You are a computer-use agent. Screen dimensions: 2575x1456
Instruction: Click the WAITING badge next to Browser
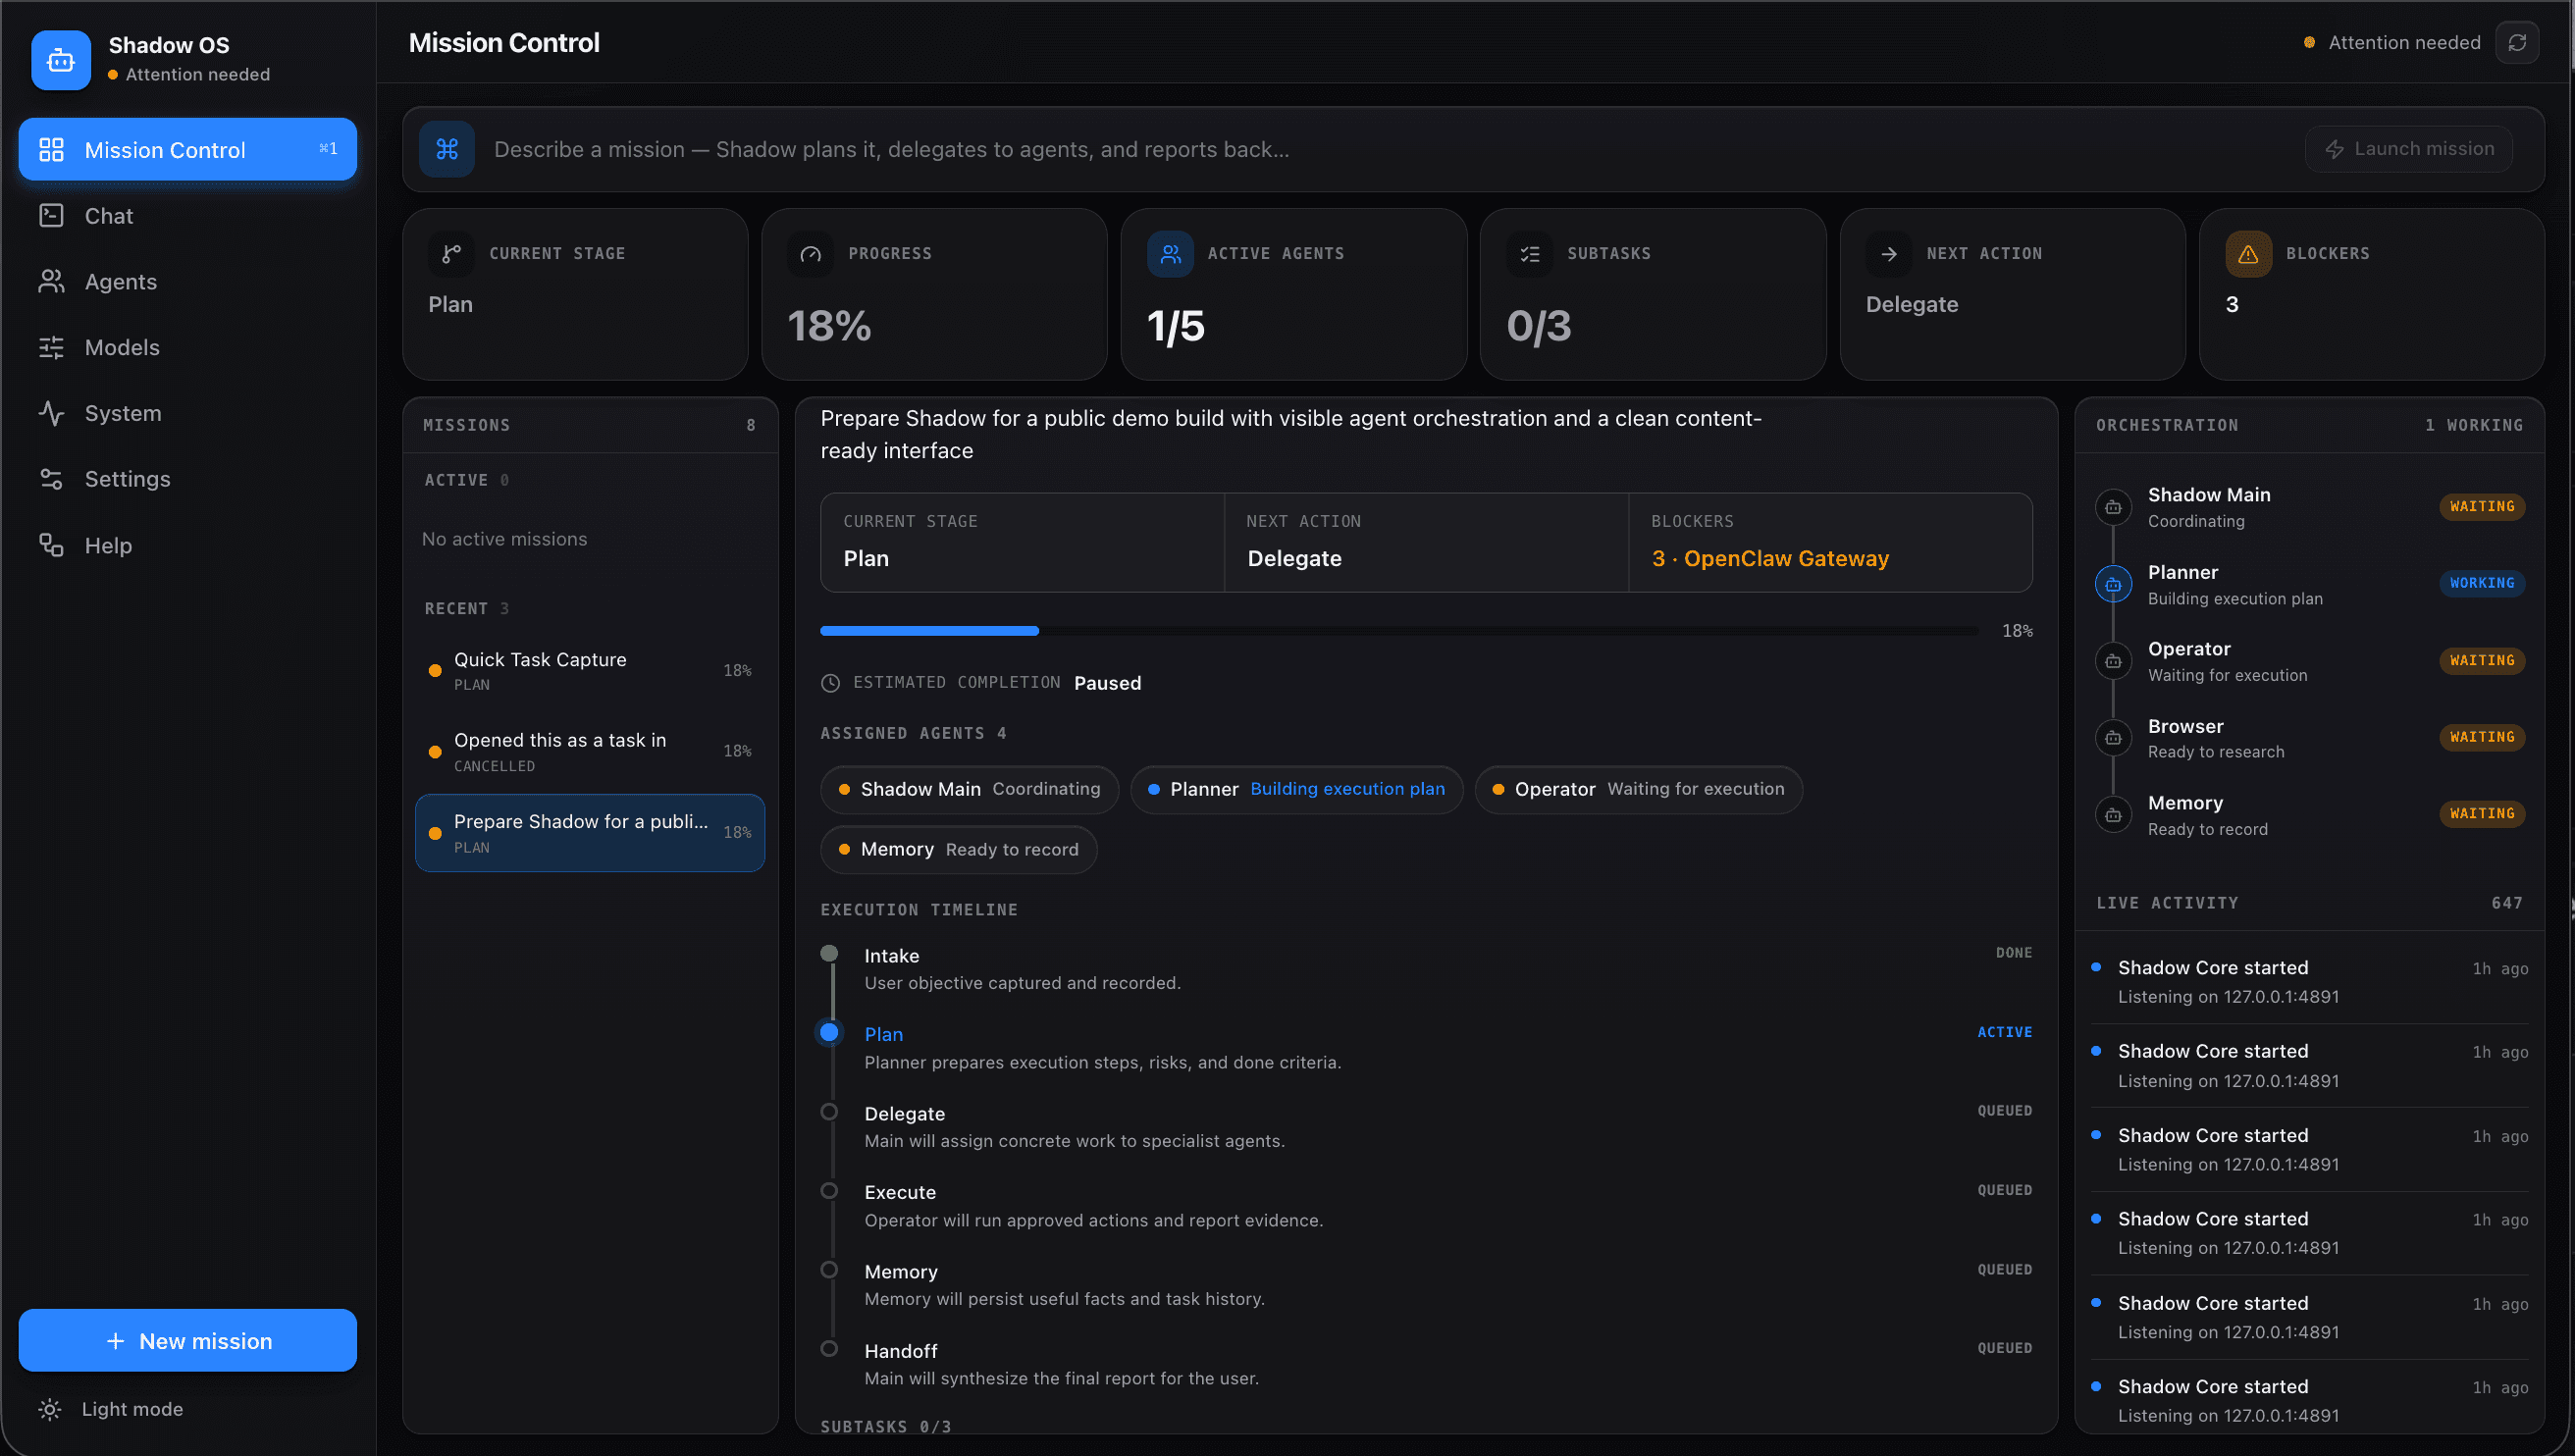click(x=2482, y=737)
